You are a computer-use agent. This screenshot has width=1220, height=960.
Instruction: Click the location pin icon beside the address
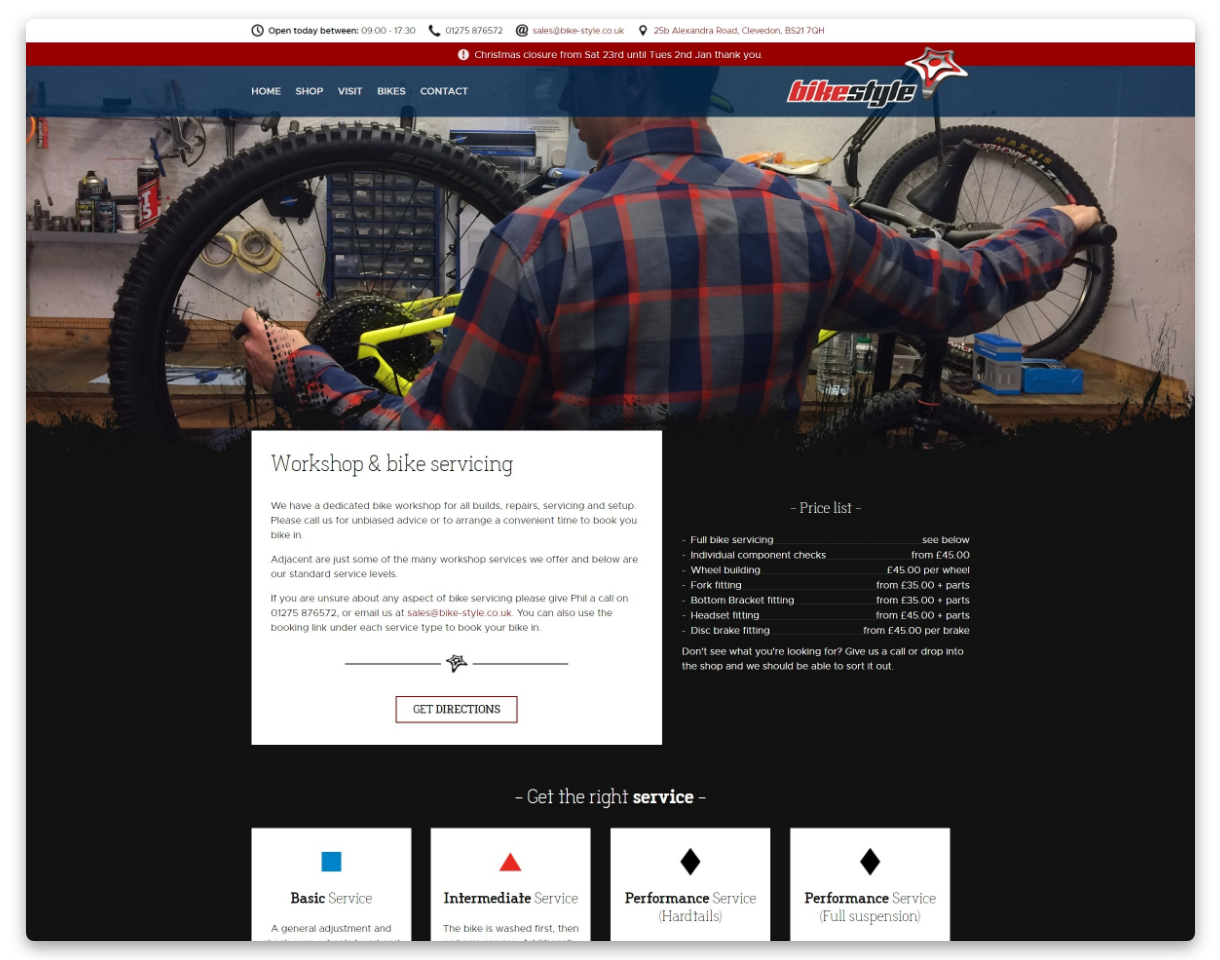click(x=641, y=30)
